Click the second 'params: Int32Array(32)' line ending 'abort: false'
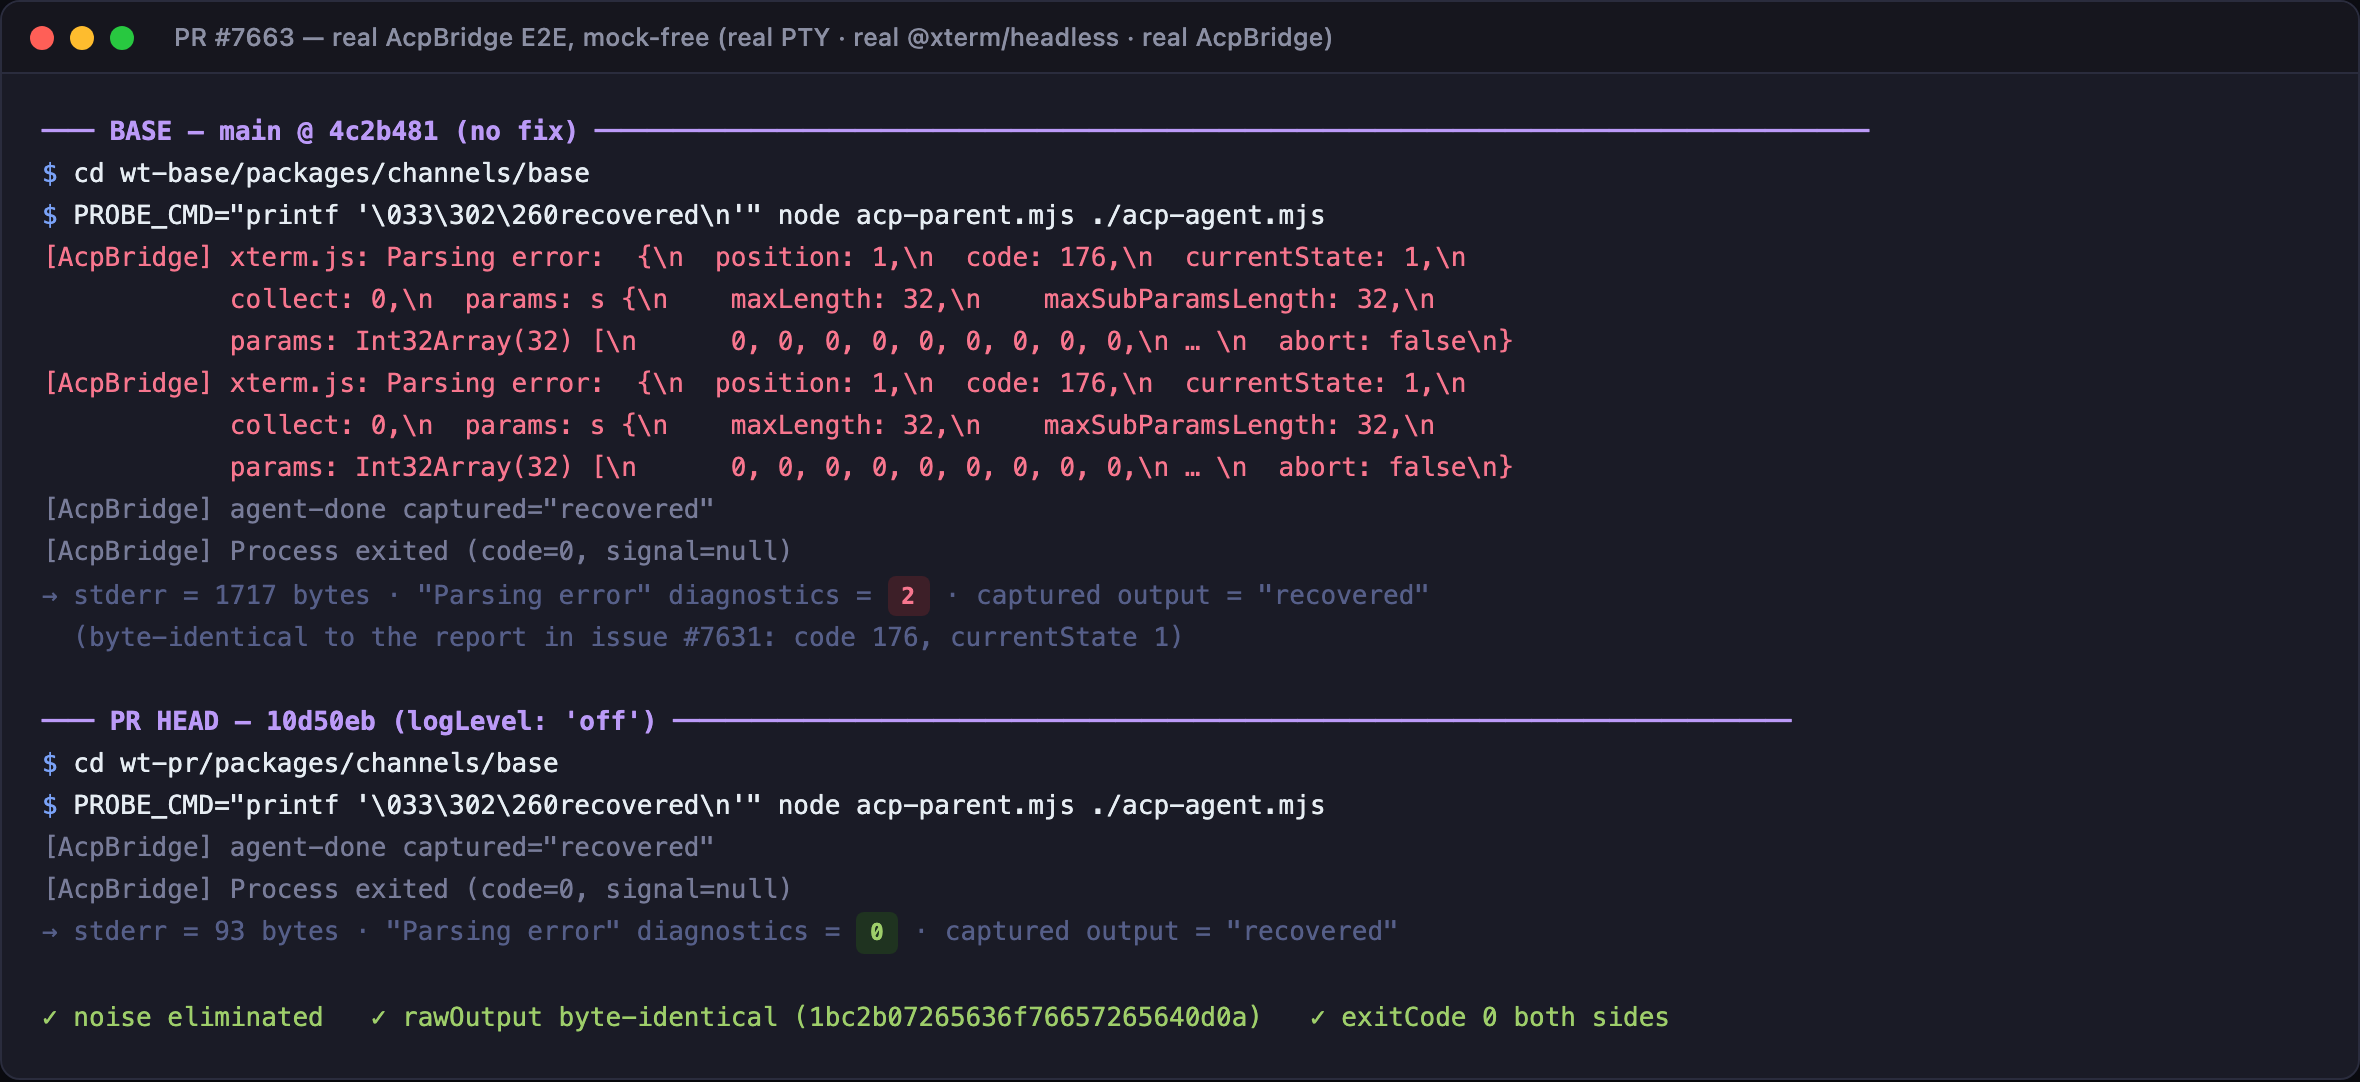2360x1082 pixels. (871, 467)
